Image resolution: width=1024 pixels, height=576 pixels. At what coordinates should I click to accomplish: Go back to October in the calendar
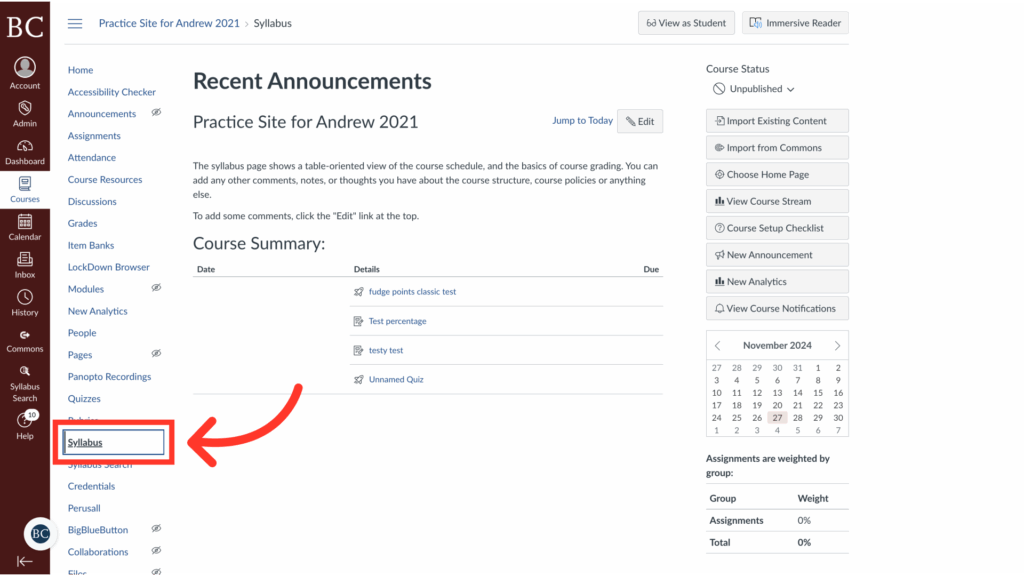tap(717, 345)
